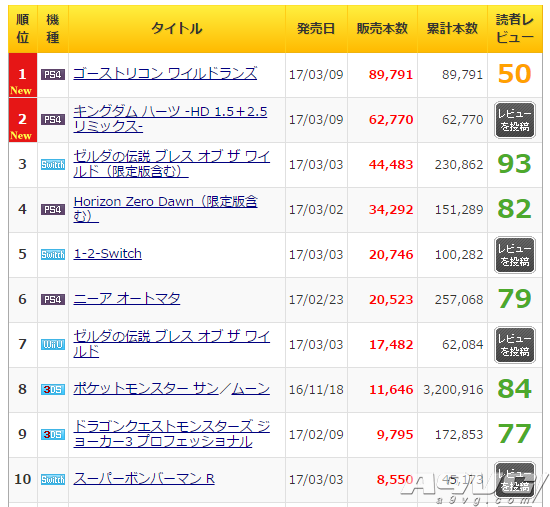The width and height of the screenshot is (550, 507).
Task: Open キングダム ハーツ -HD 1.5+2.5 リミックス- link
Action: tap(170, 119)
